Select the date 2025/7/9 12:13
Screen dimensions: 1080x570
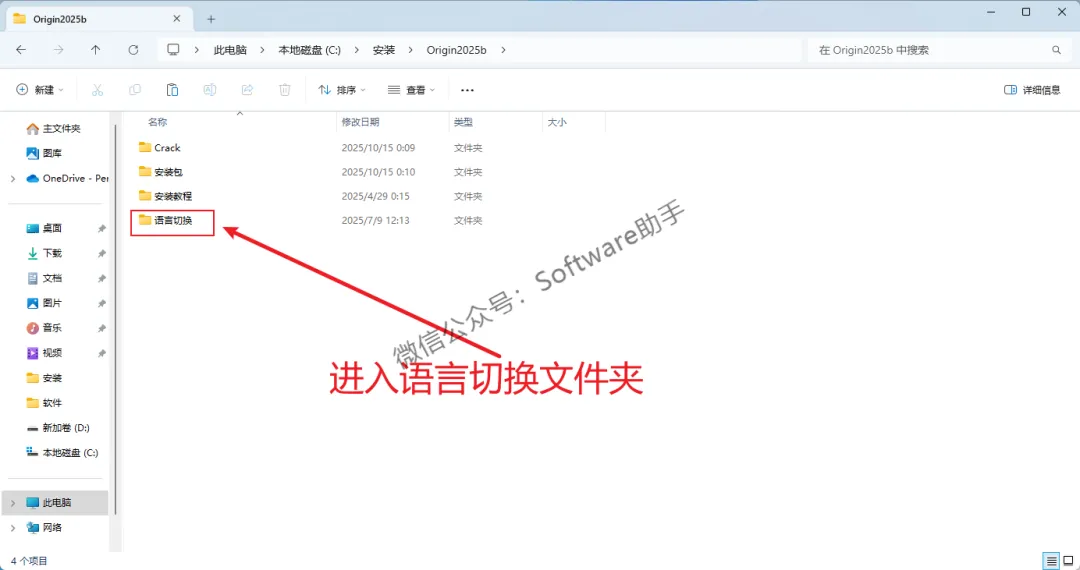[x=375, y=220]
